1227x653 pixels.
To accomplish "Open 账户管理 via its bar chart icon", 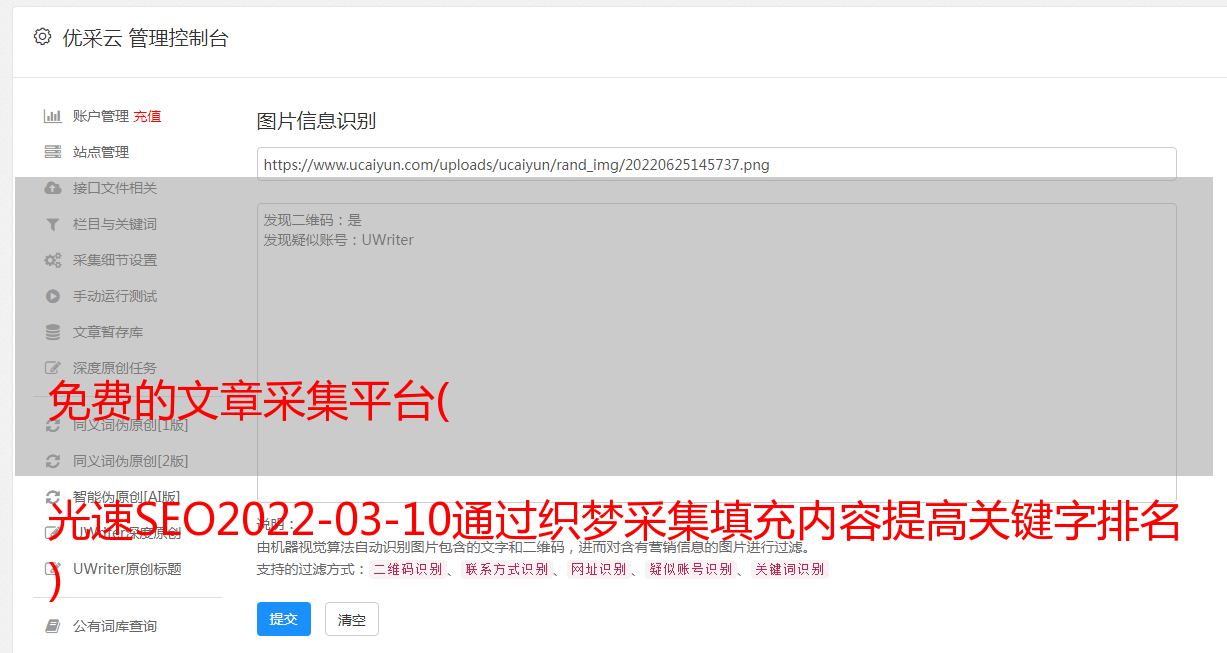I will (x=53, y=116).
